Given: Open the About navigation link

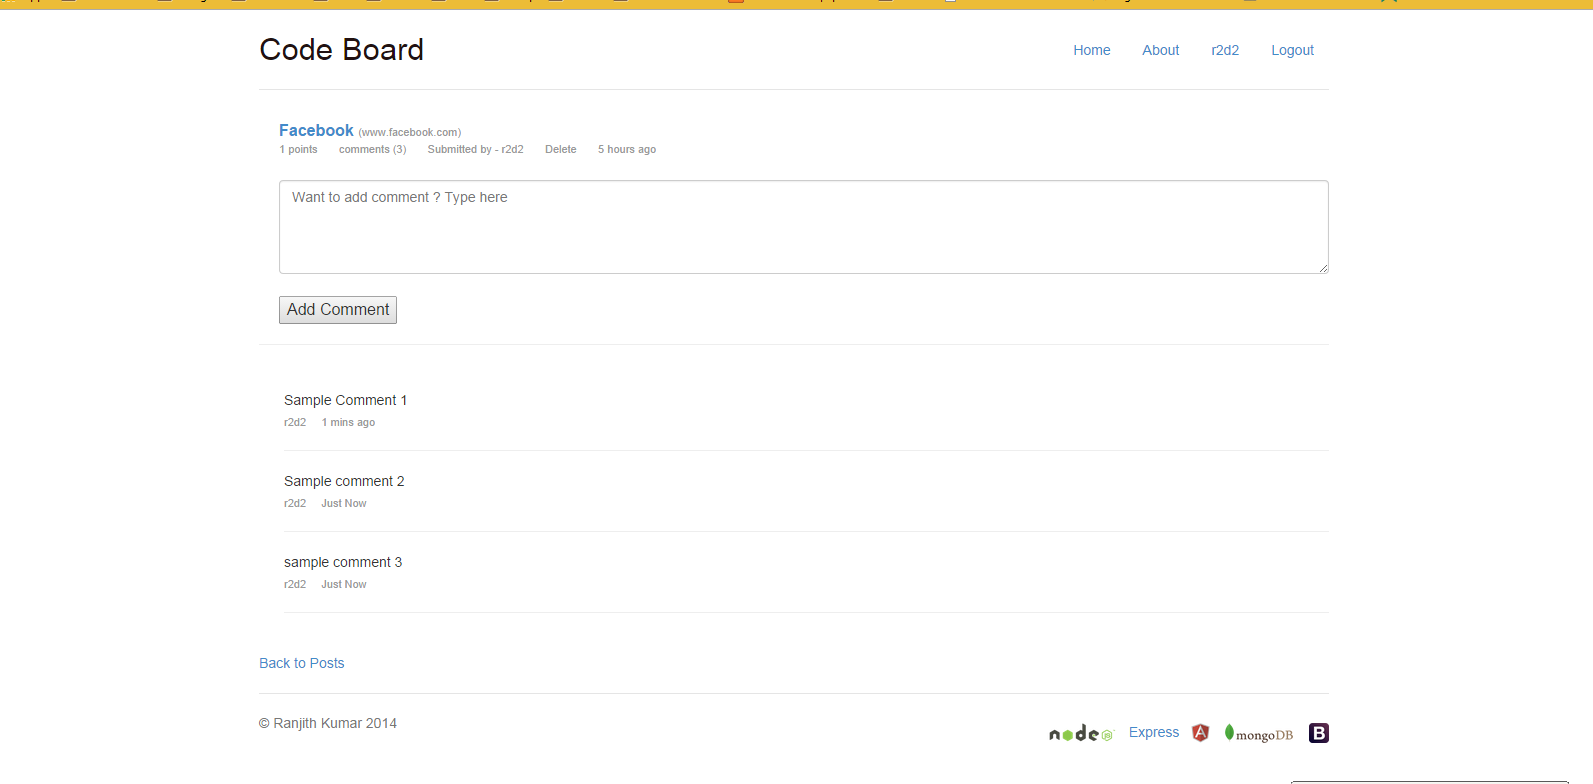Looking at the screenshot, I should click(1161, 50).
